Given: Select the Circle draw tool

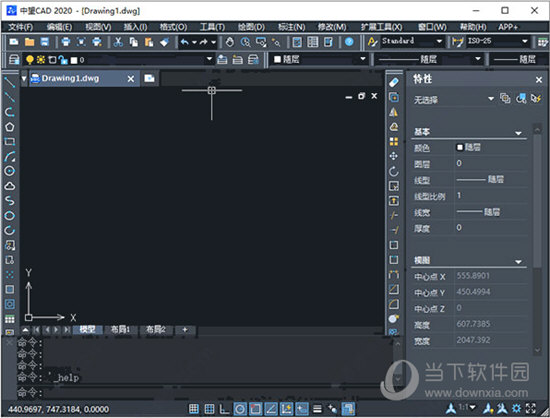Looking at the screenshot, I should 9,171.
